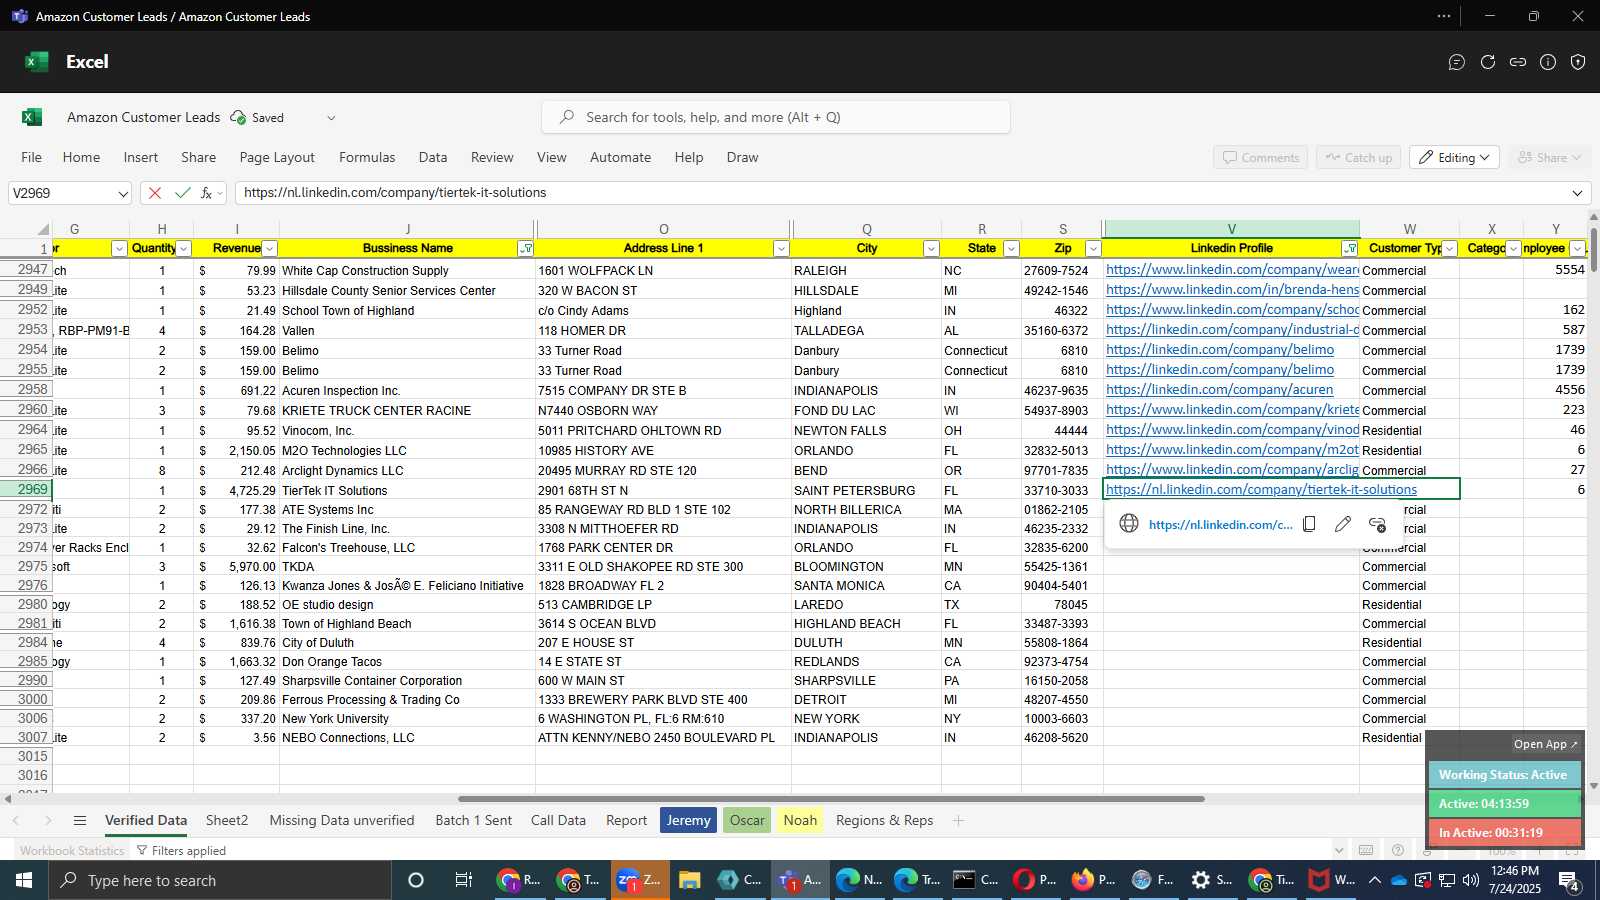Open the Quantity column filter dropdown
Viewport: 1600px width, 900px height.
click(x=184, y=249)
